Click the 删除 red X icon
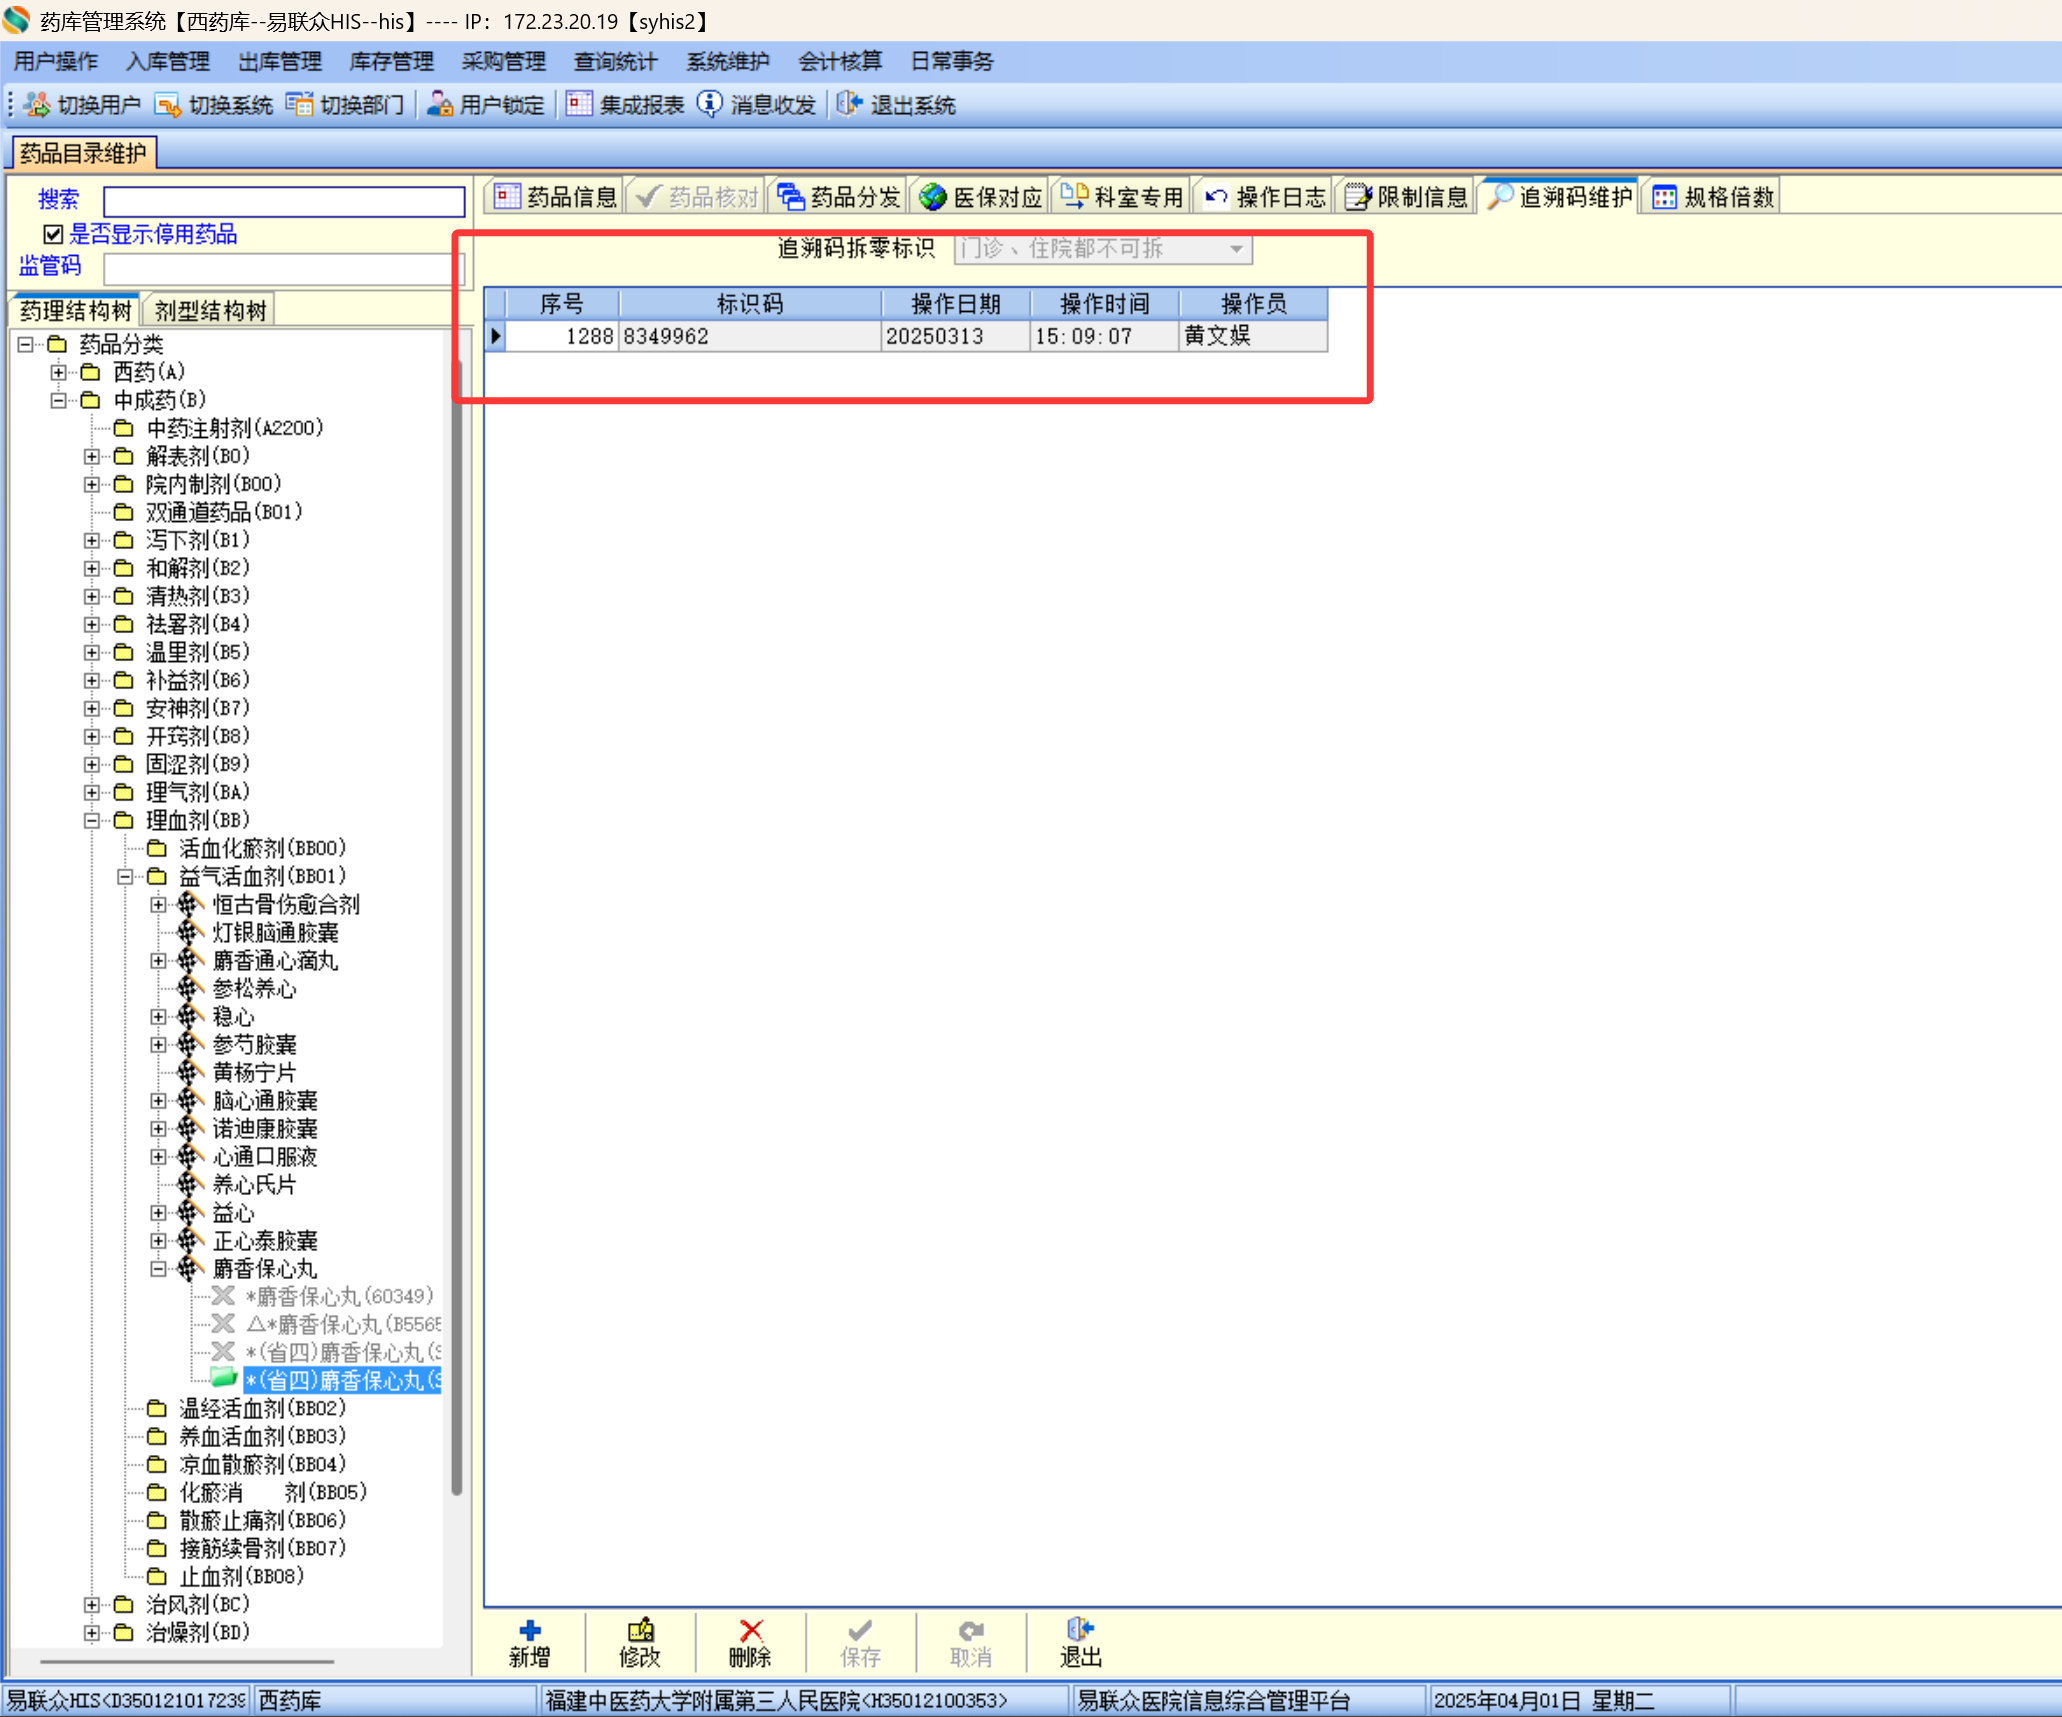Screen dimensions: 2062x1717 (750, 1630)
